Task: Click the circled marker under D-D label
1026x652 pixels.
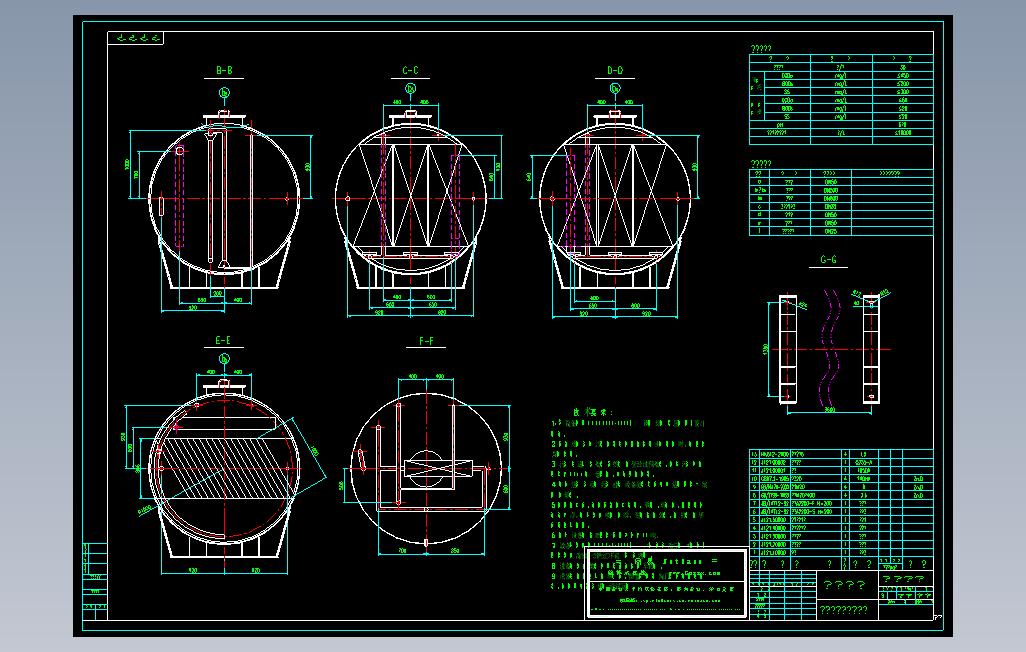Action: click(615, 88)
